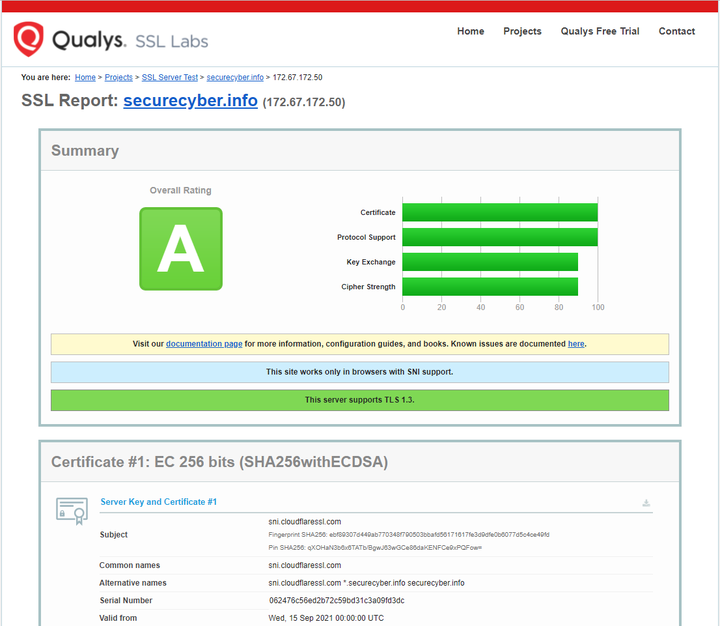The image size is (720, 626).
Task: Click the Serial Number row label
Action: 126,600
